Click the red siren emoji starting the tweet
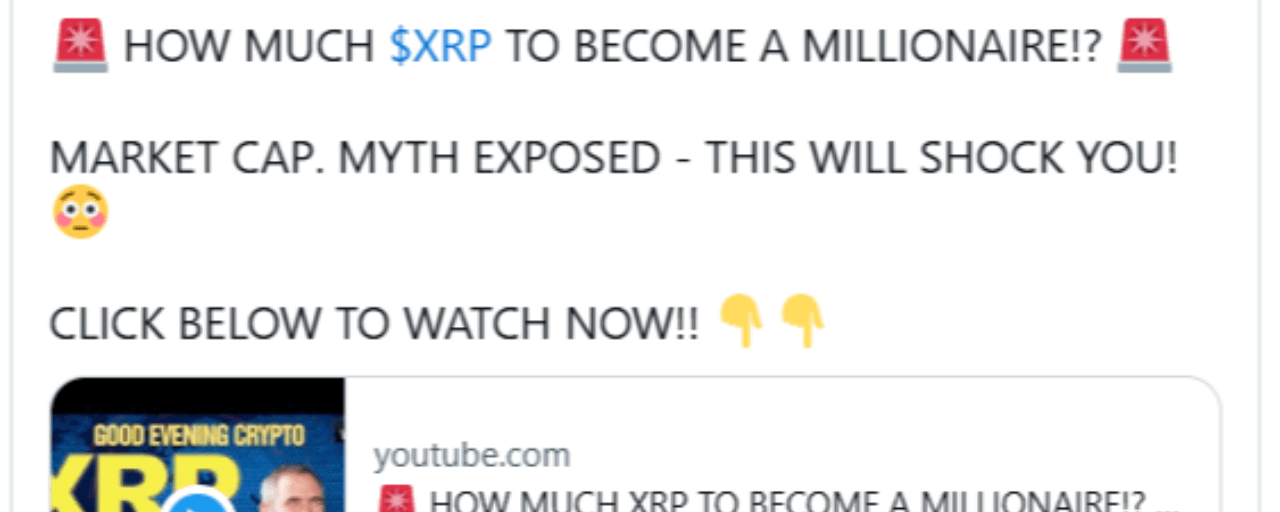The height and width of the screenshot is (512, 1280). click(80, 46)
